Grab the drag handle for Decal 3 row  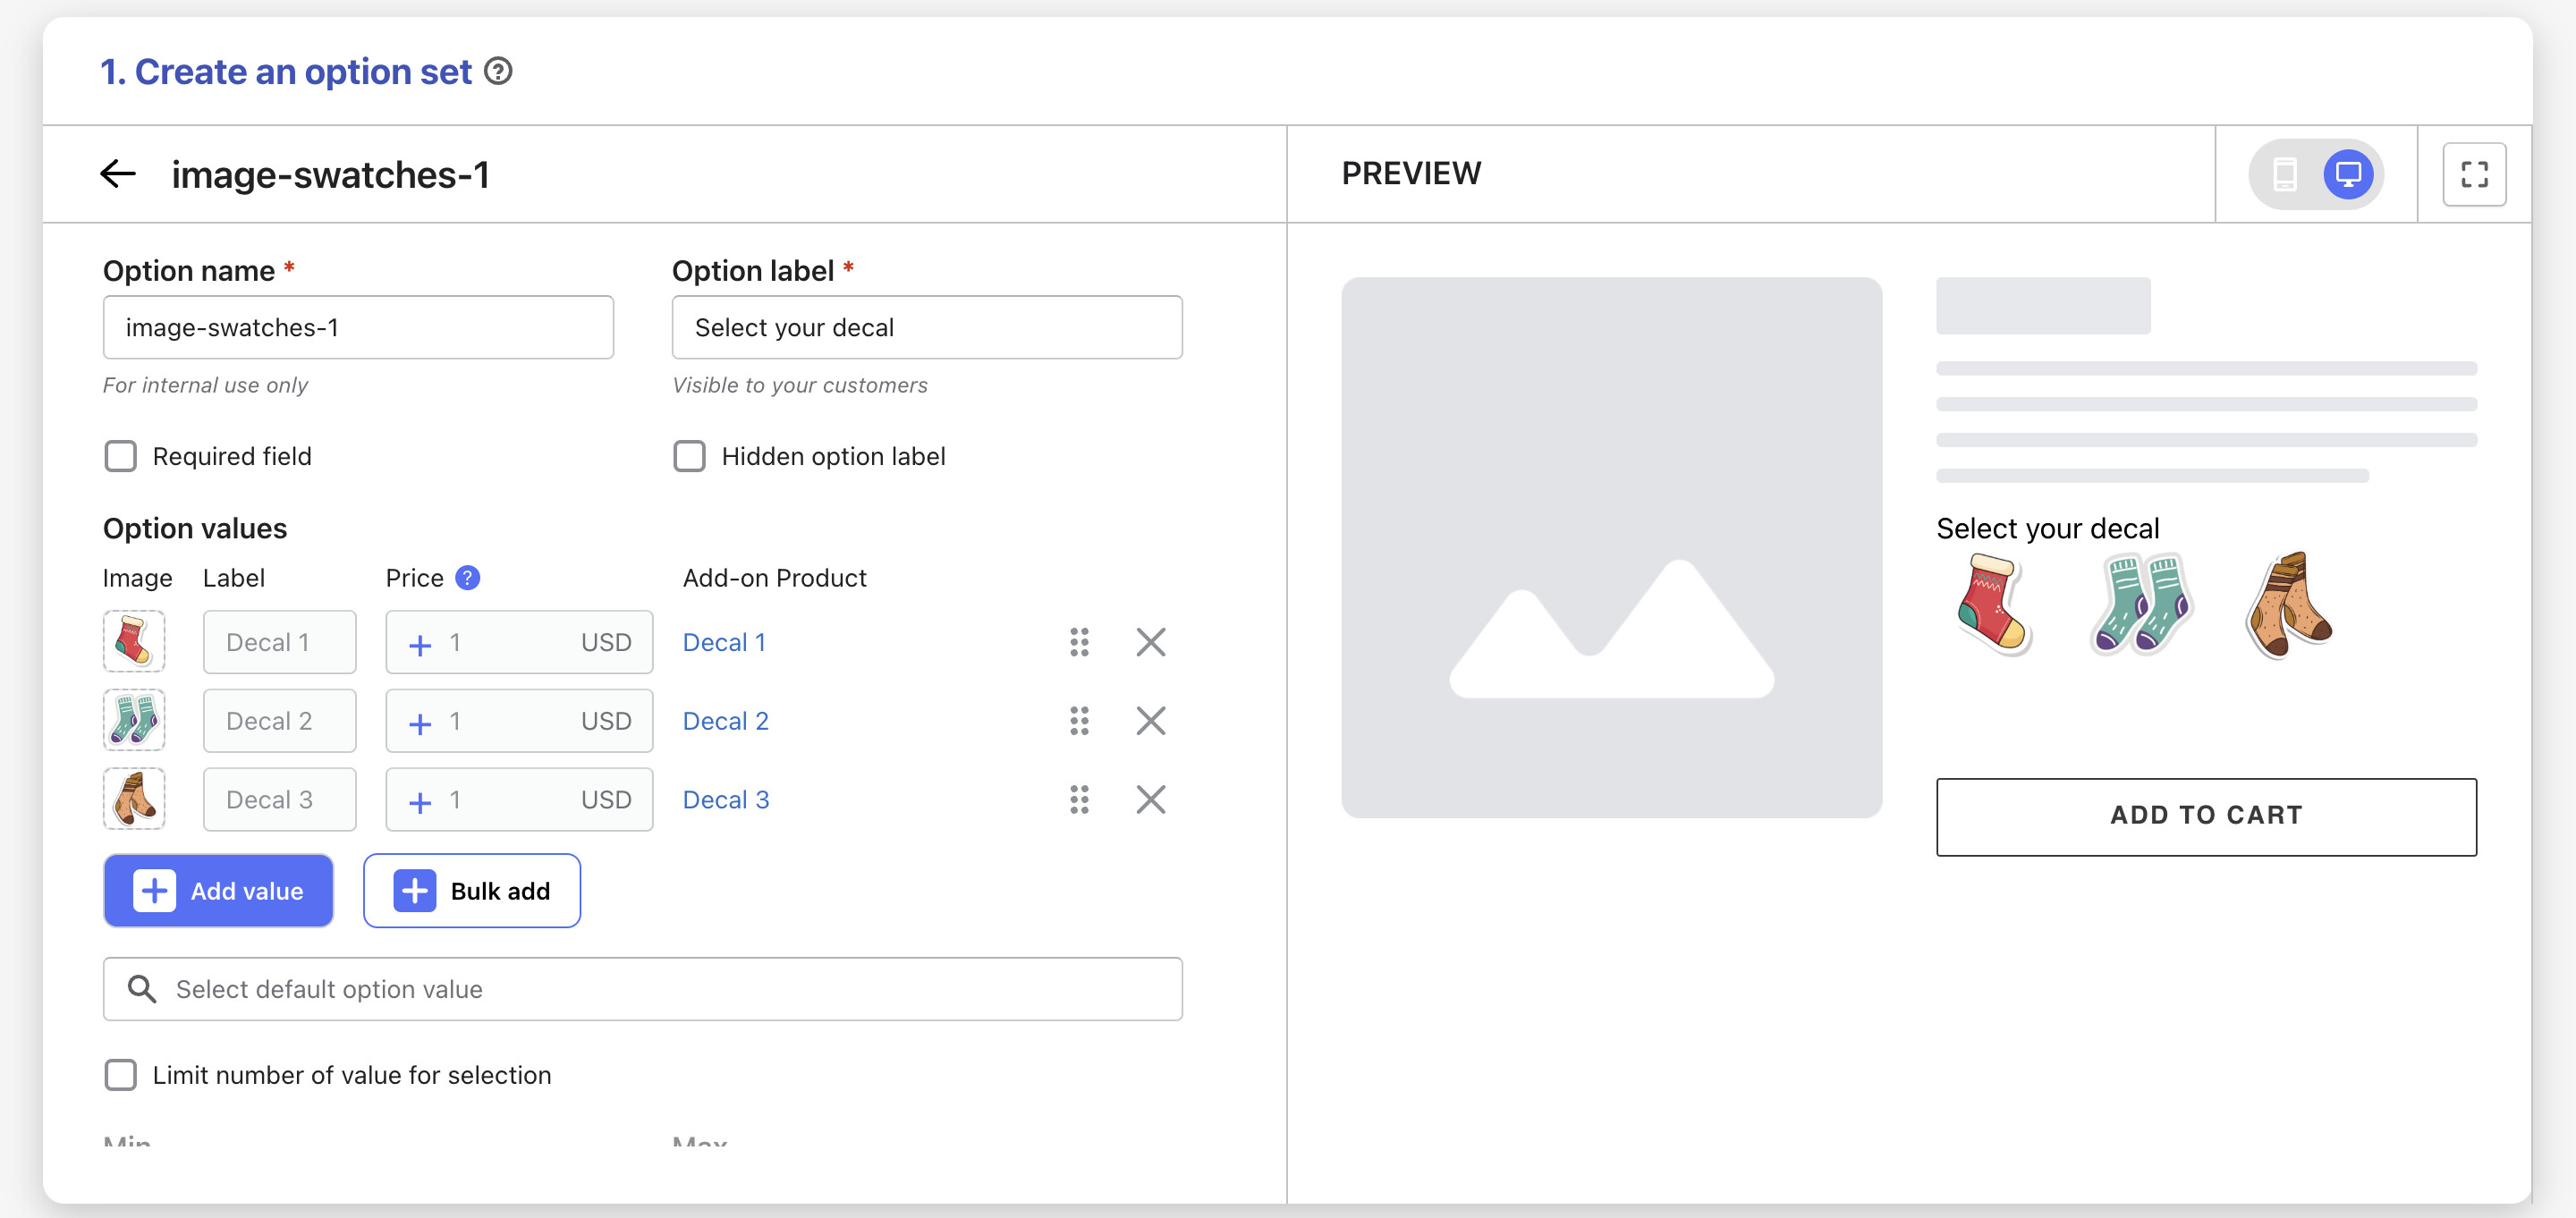(1078, 800)
